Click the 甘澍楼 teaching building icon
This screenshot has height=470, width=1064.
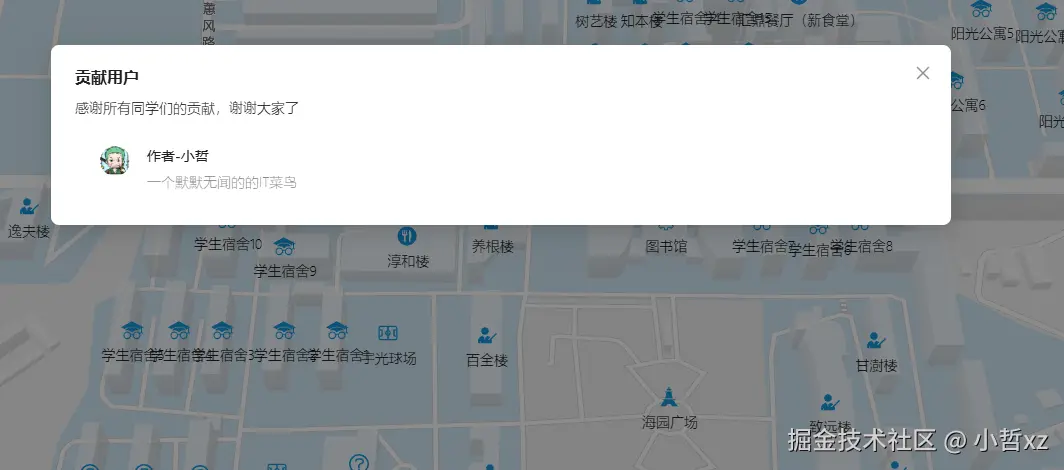pyautogui.click(x=876, y=340)
